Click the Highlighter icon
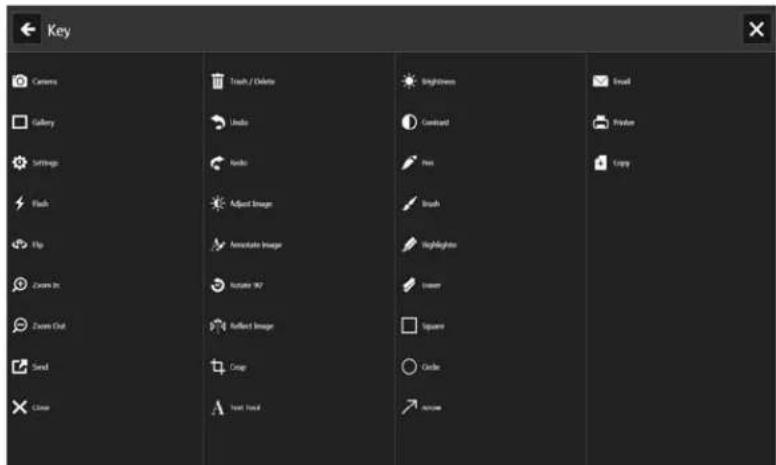The height and width of the screenshot is (465, 776). (408, 244)
